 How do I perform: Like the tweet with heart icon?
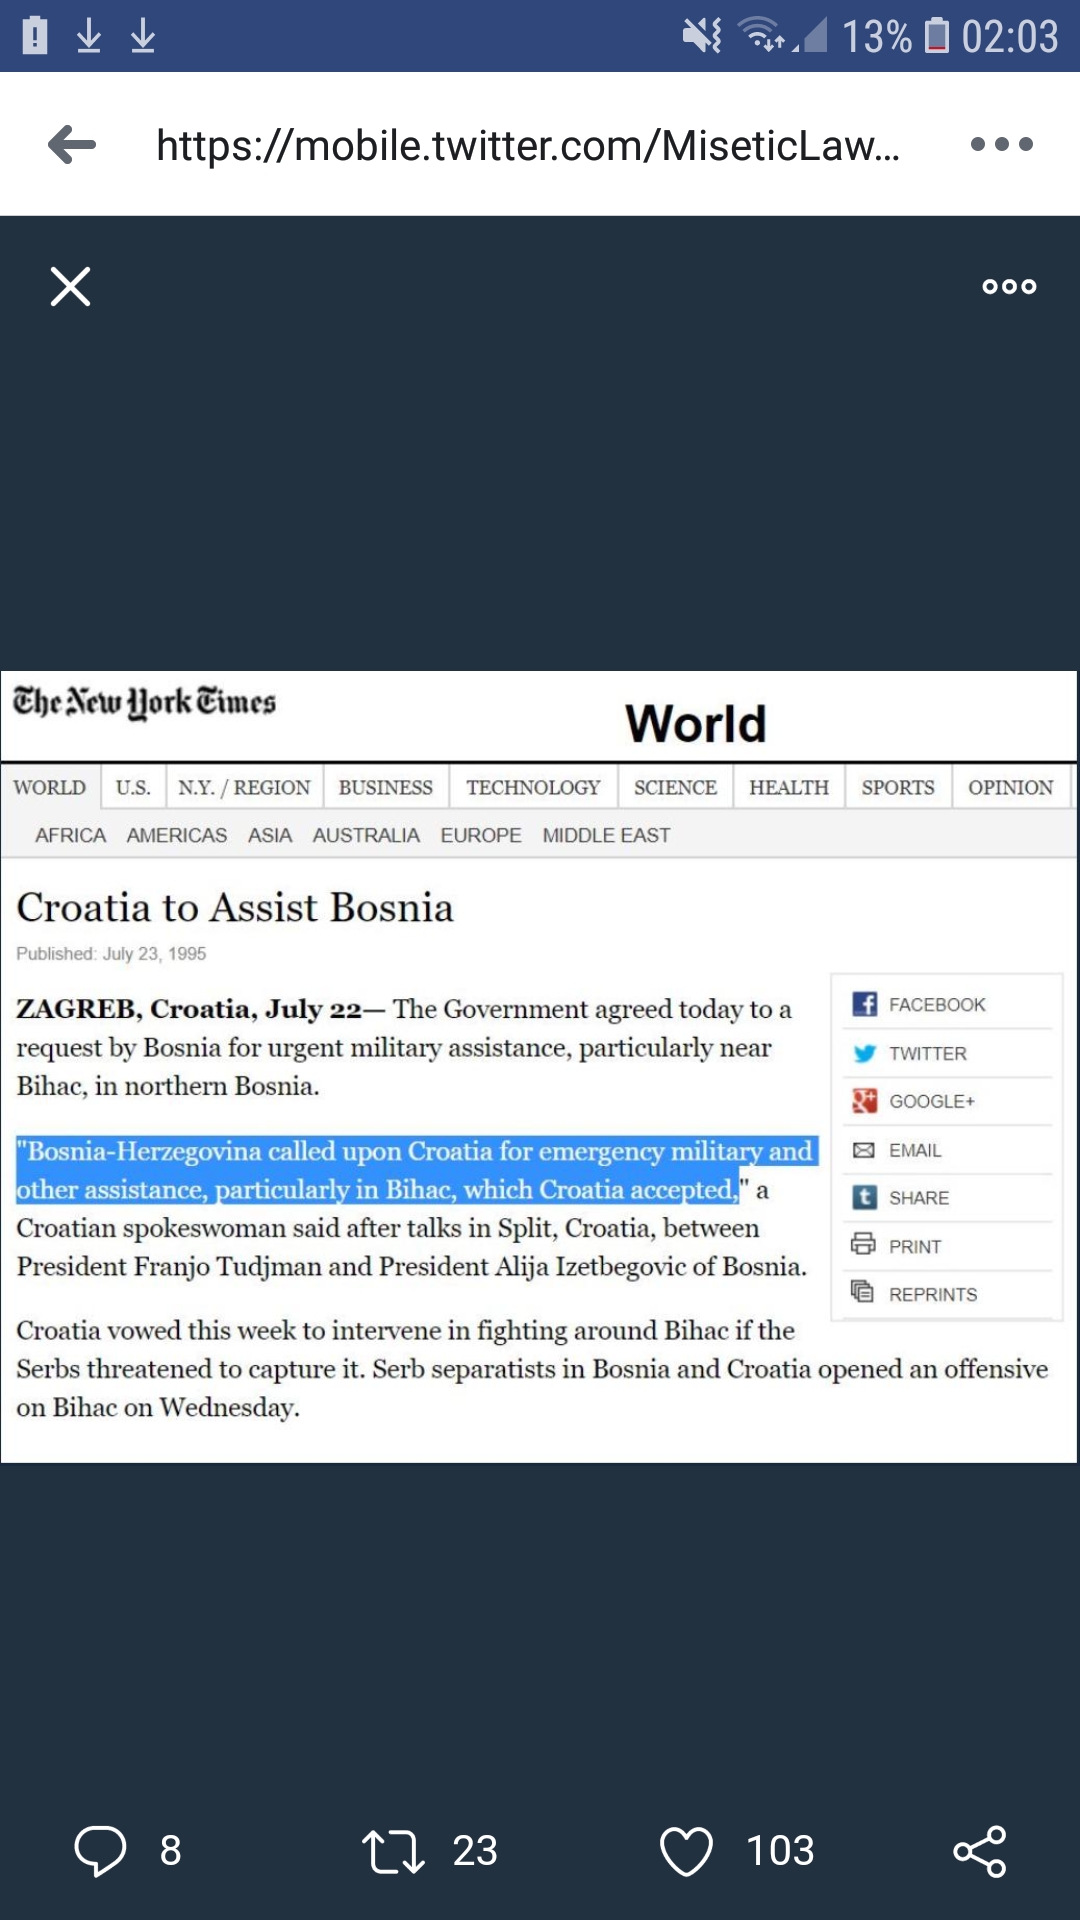tap(687, 1851)
